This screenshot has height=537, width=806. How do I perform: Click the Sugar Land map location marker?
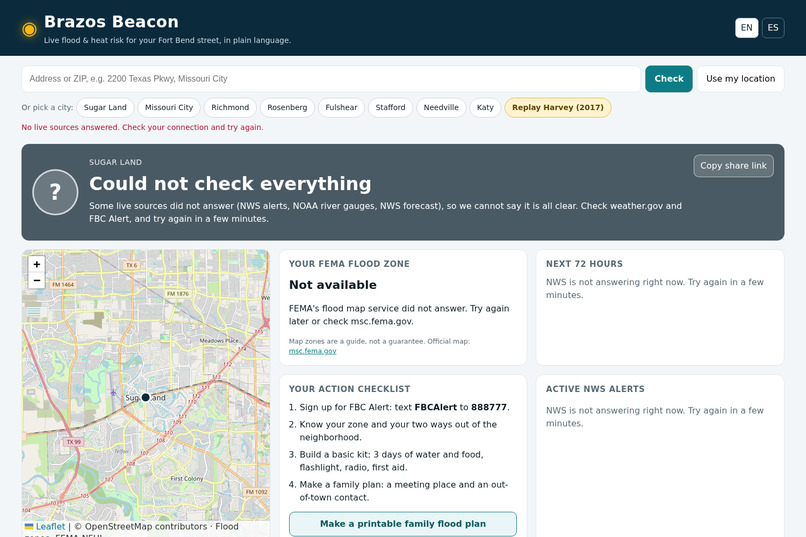[145, 397]
